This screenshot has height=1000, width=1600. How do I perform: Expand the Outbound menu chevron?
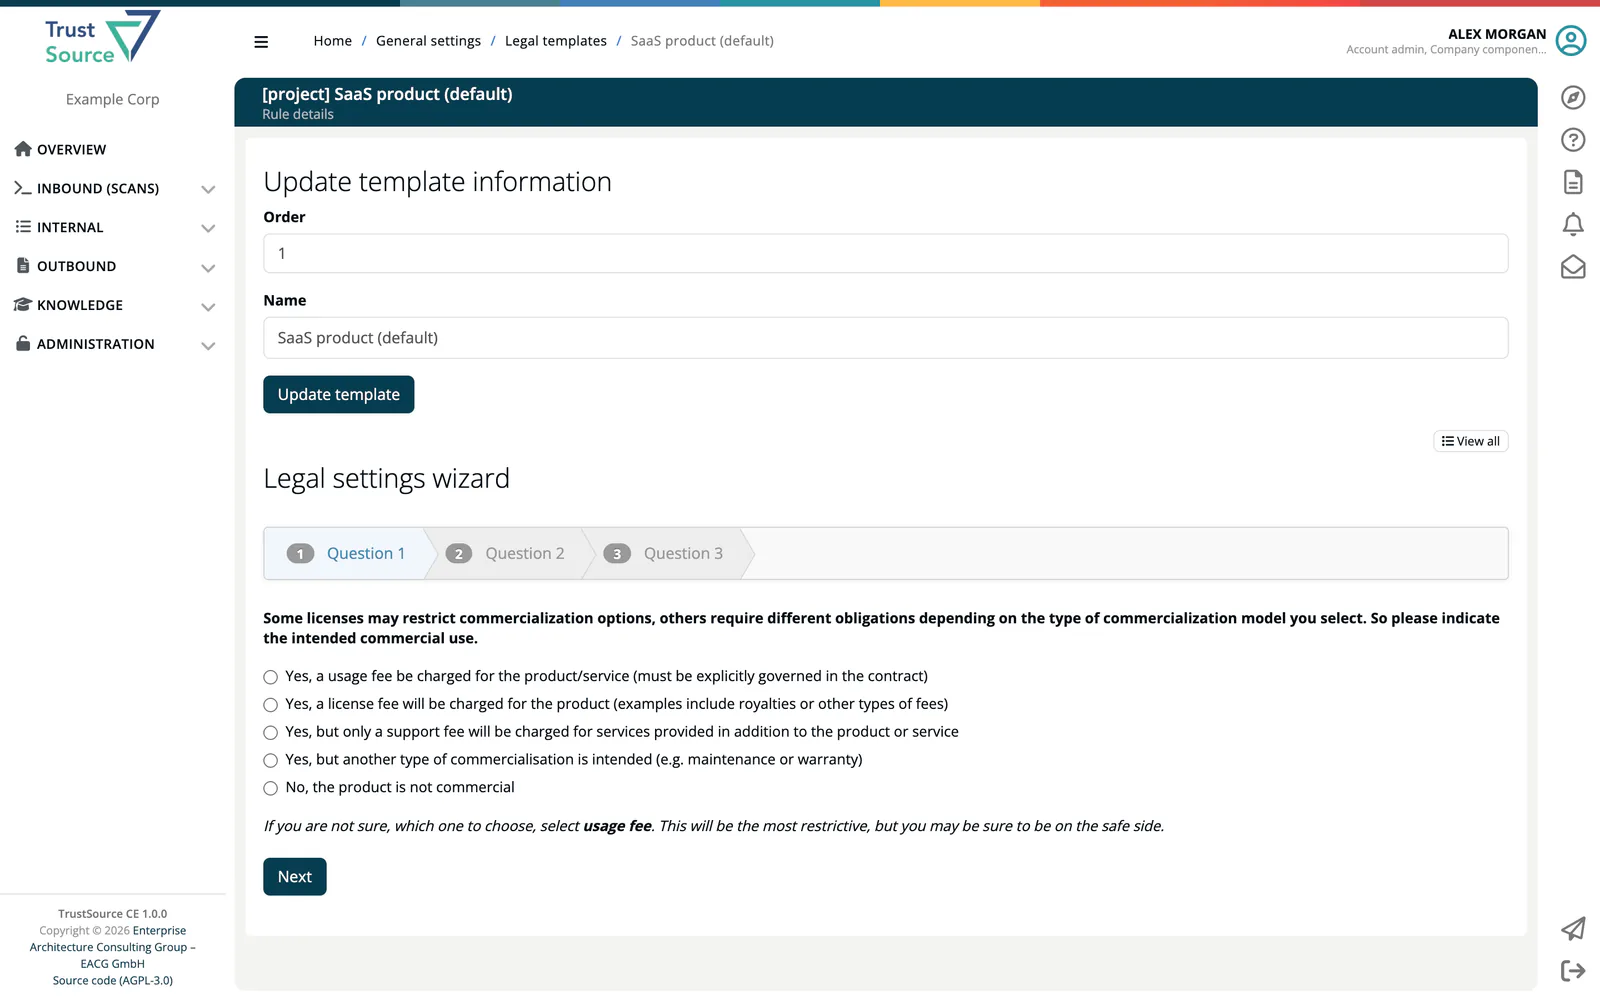(x=208, y=268)
